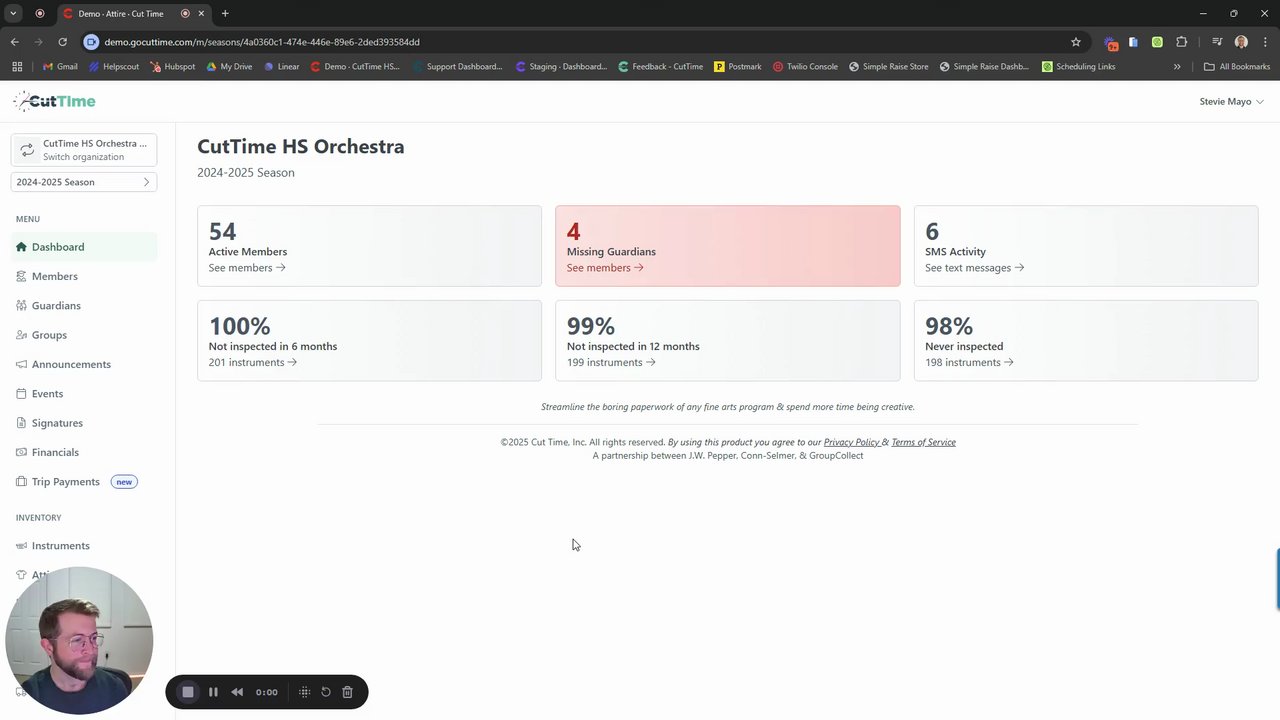Open Instruments under Inventory
Screen dimensions: 1280x720
(x=61, y=545)
